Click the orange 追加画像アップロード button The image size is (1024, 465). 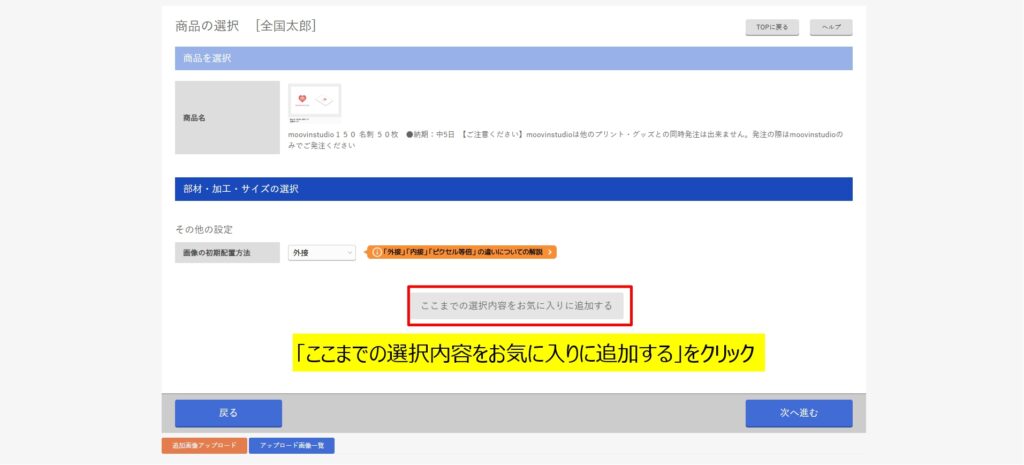(x=204, y=446)
